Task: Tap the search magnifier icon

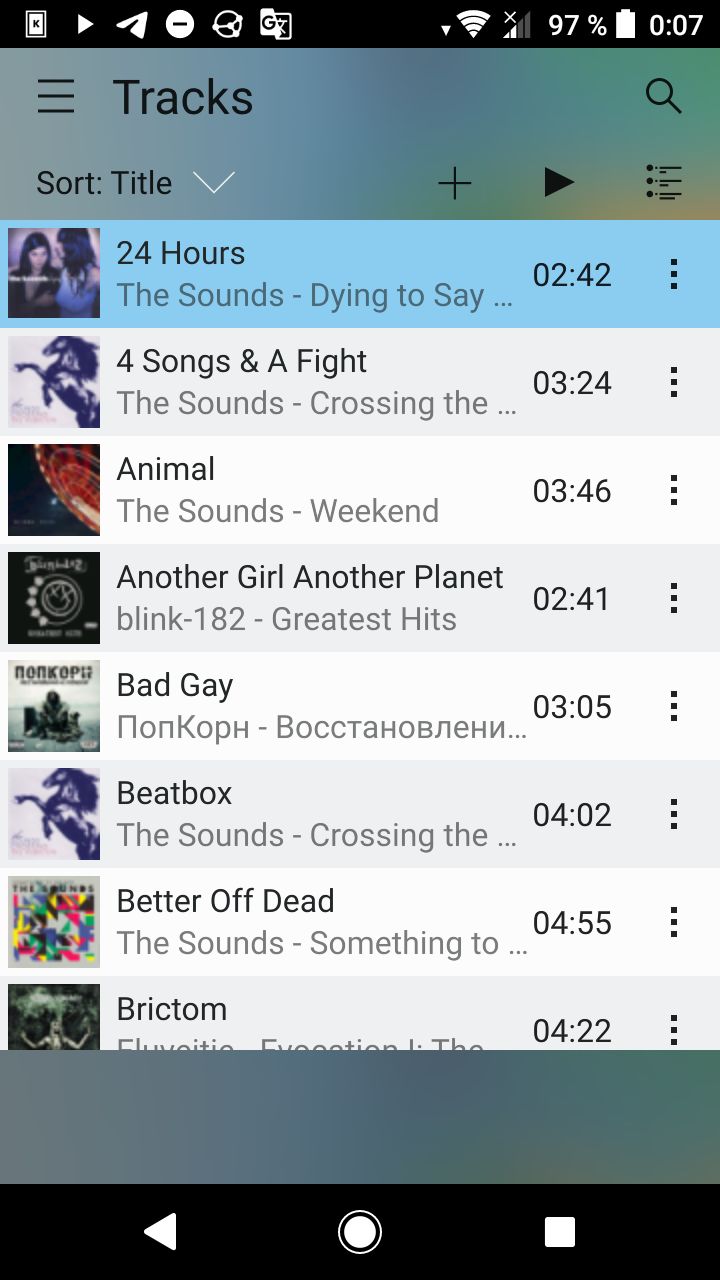Action: click(x=663, y=97)
